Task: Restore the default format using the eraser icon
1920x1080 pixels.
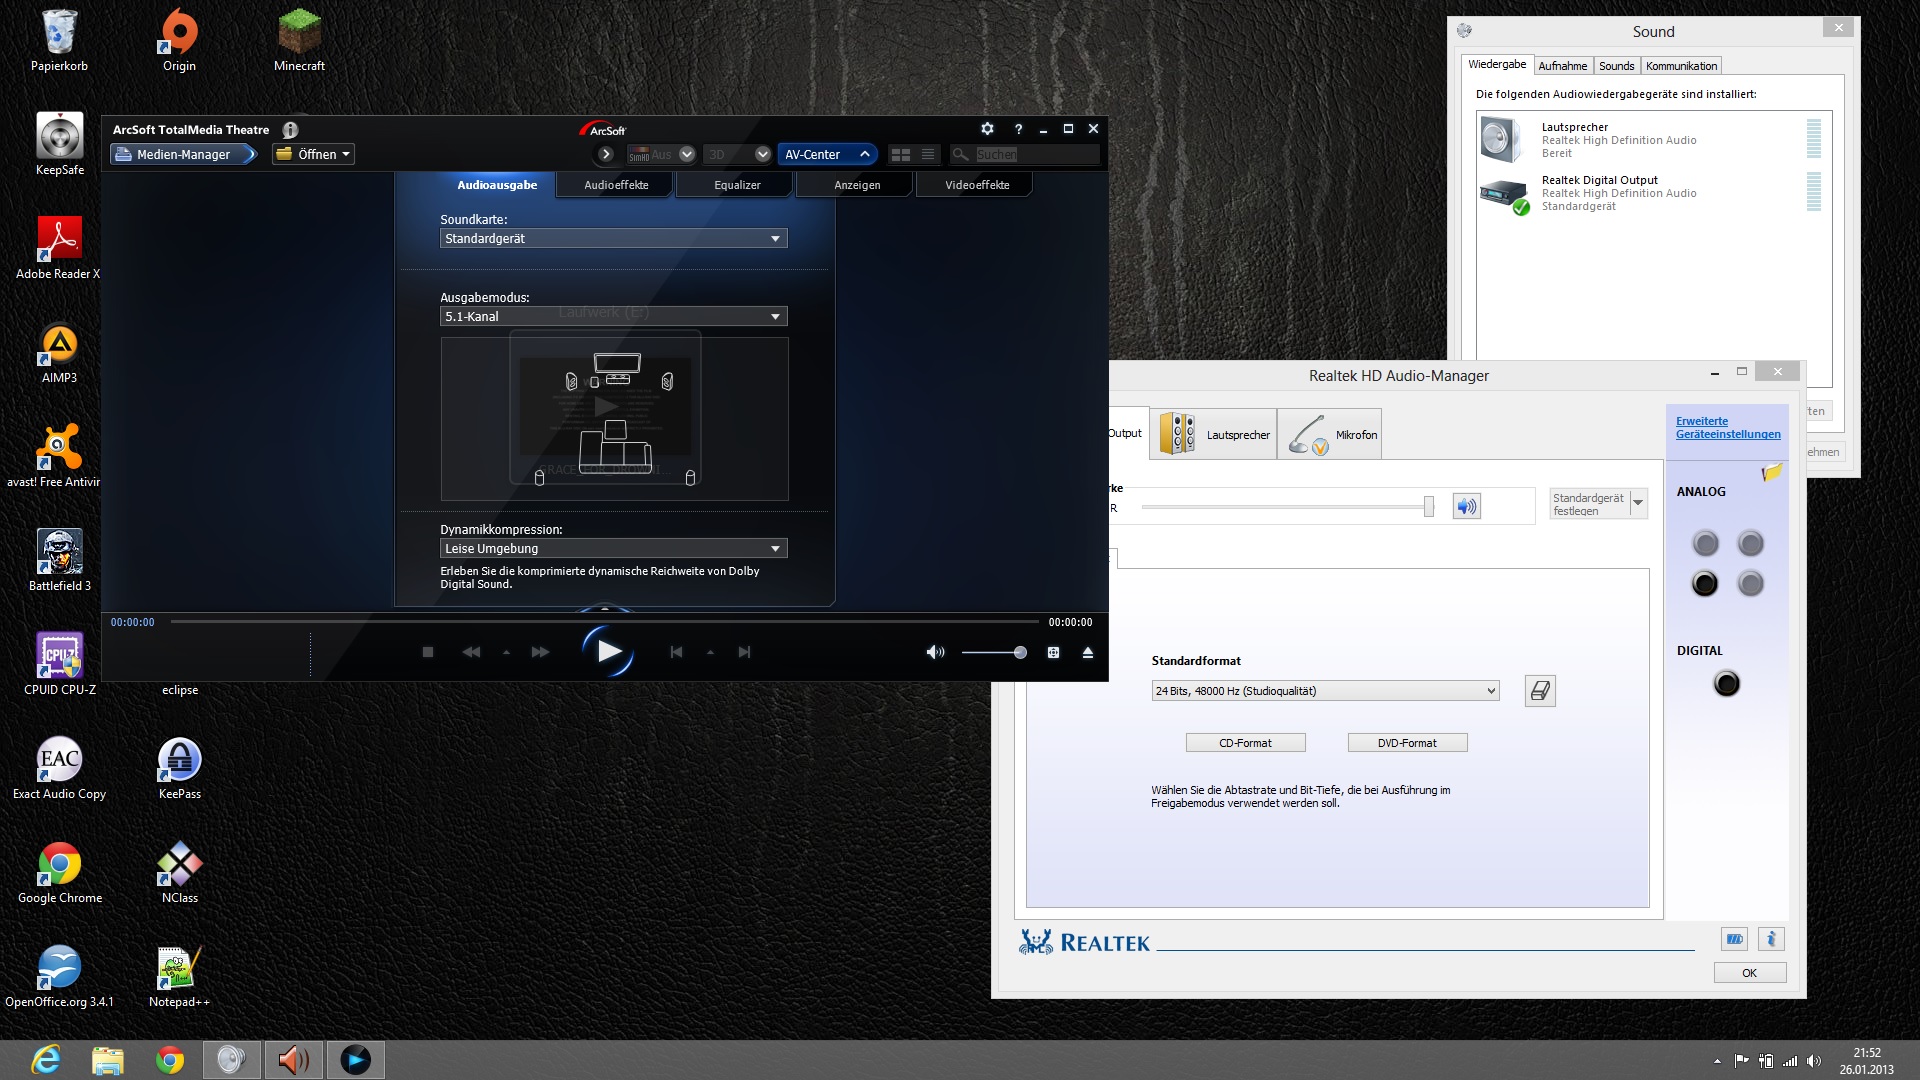Action: pos(1540,691)
